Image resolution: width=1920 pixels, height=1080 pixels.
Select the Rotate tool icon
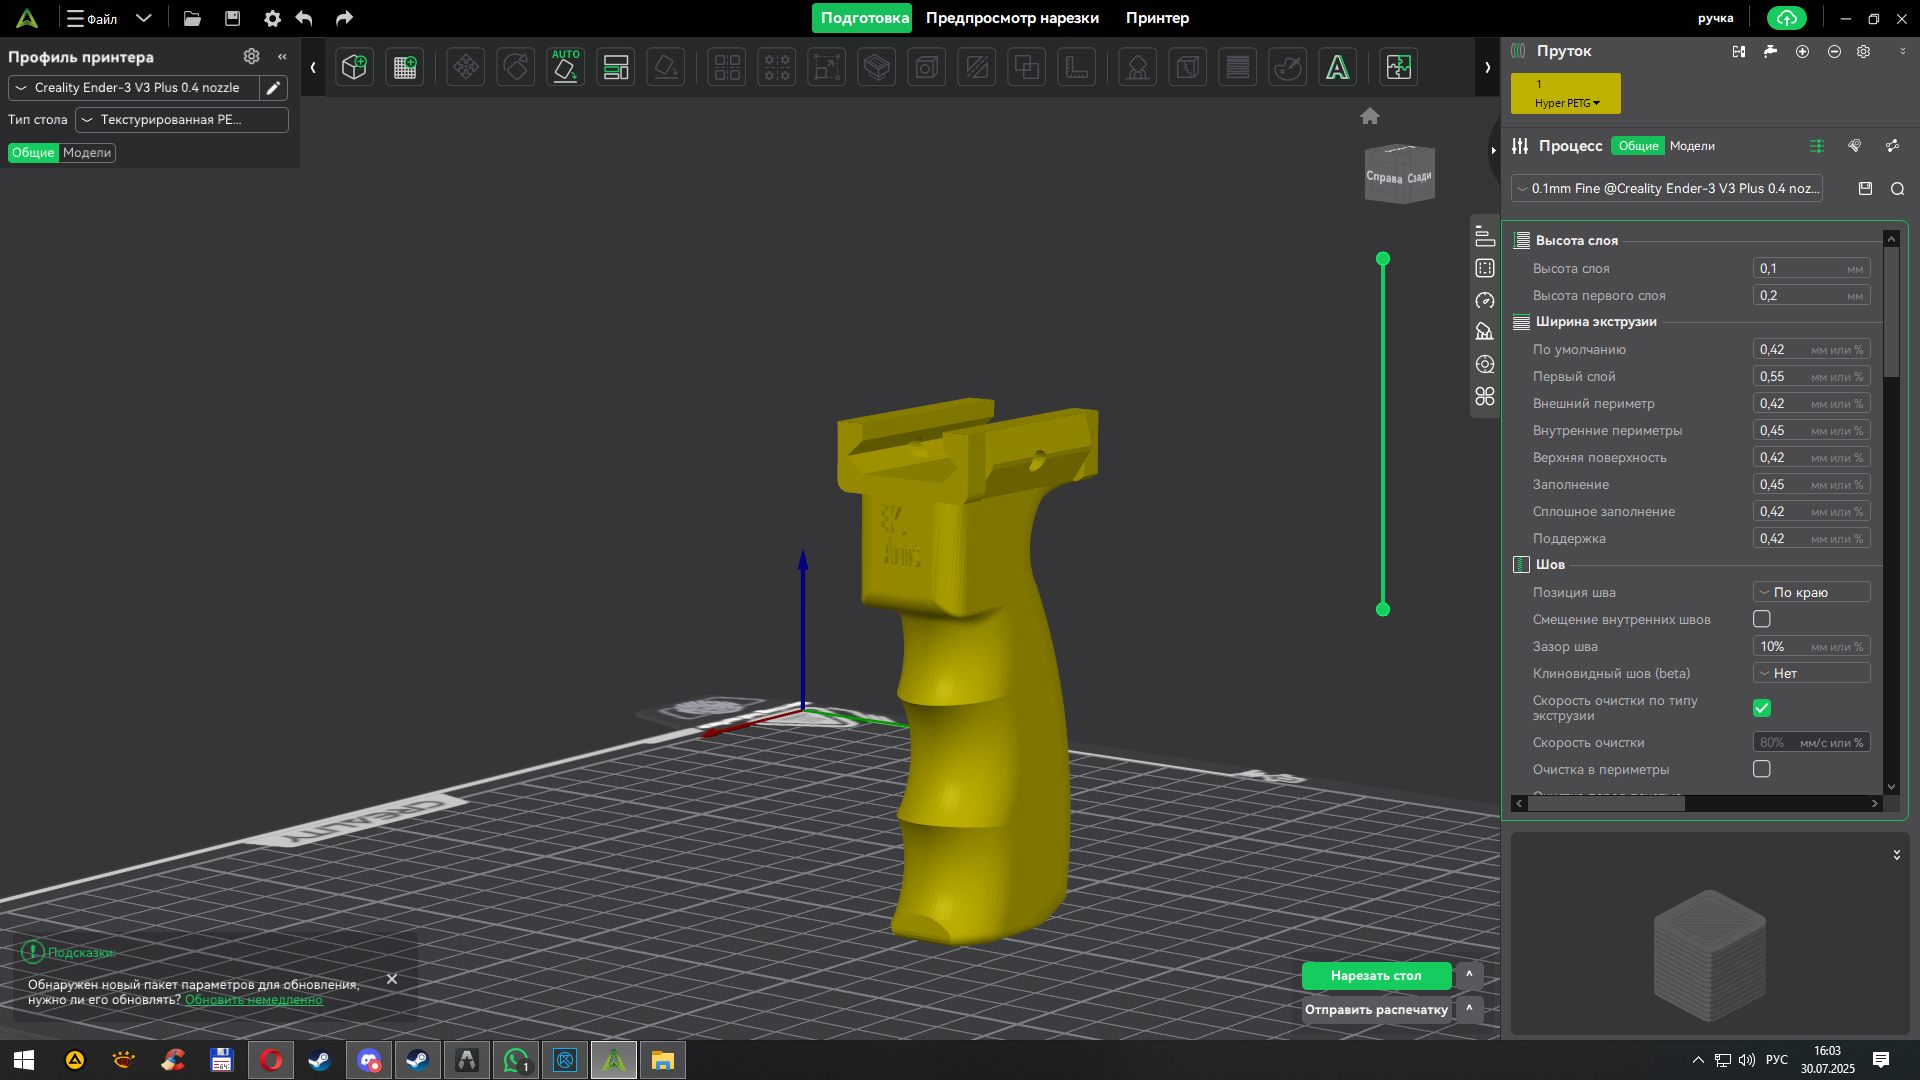coord(515,67)
